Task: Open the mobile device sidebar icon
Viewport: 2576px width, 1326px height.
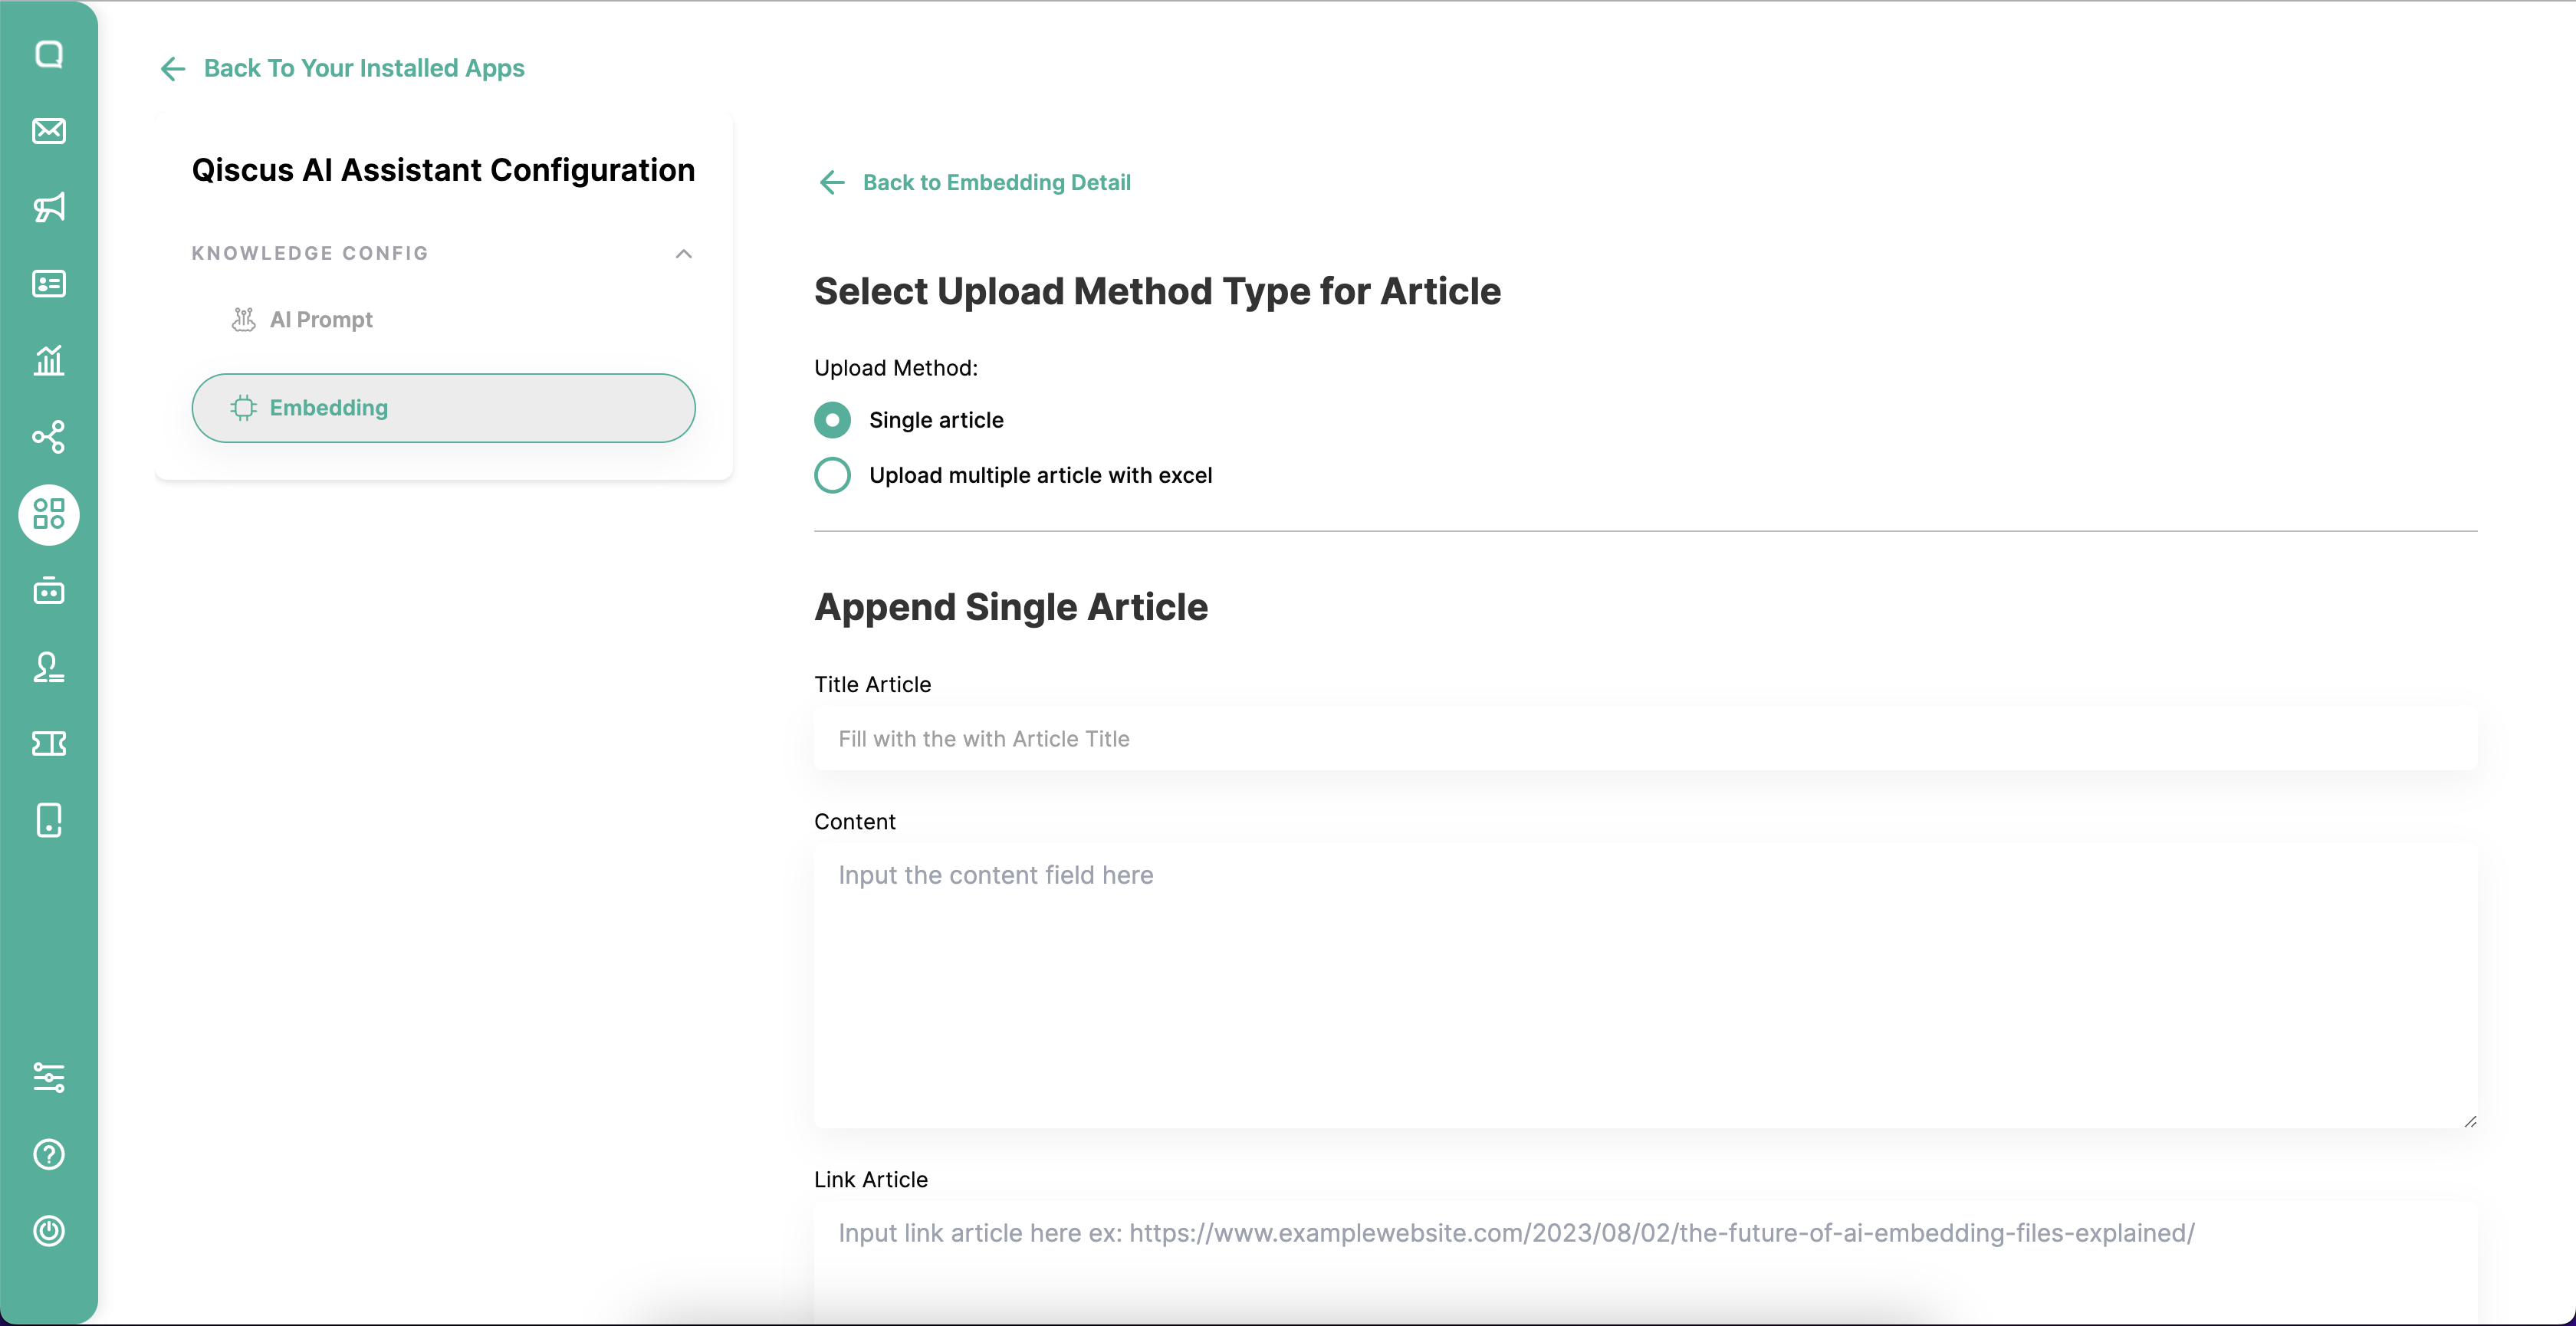Action: (49, 820)
